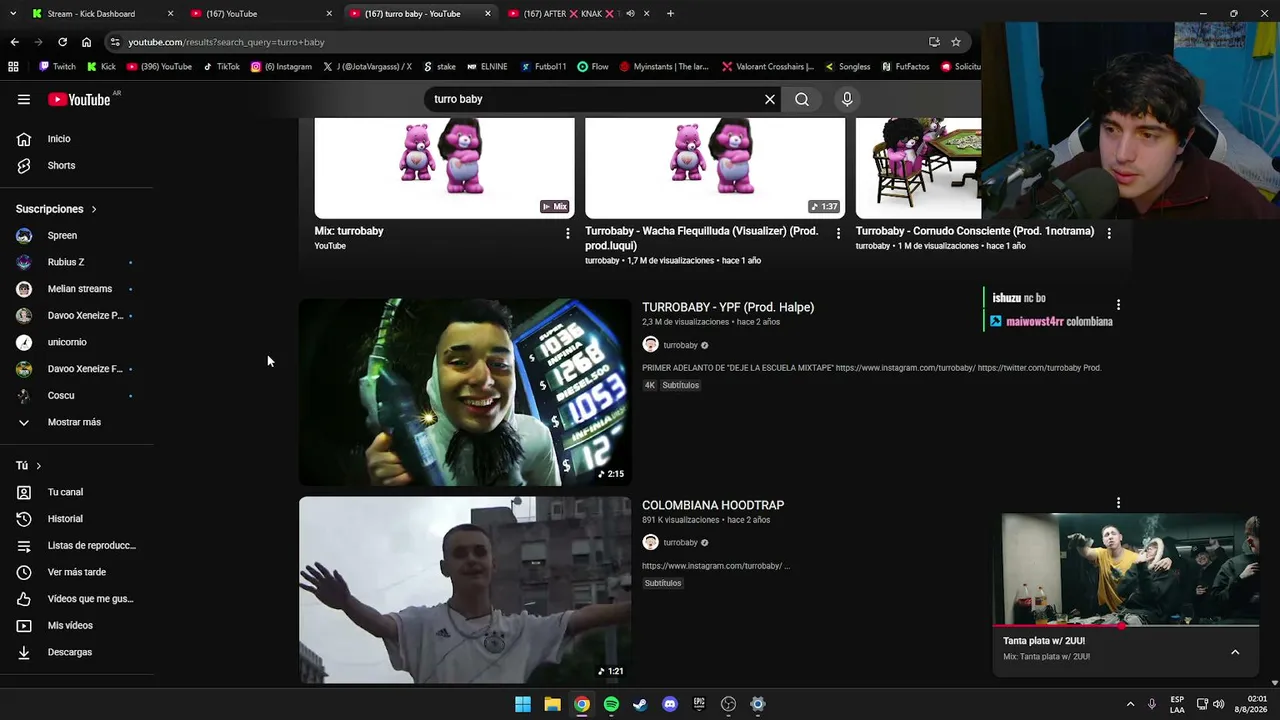Open the COLOMBIANA HOODTRAP video title
Screen dimensions: 1280x720
(x=713, y=505)
